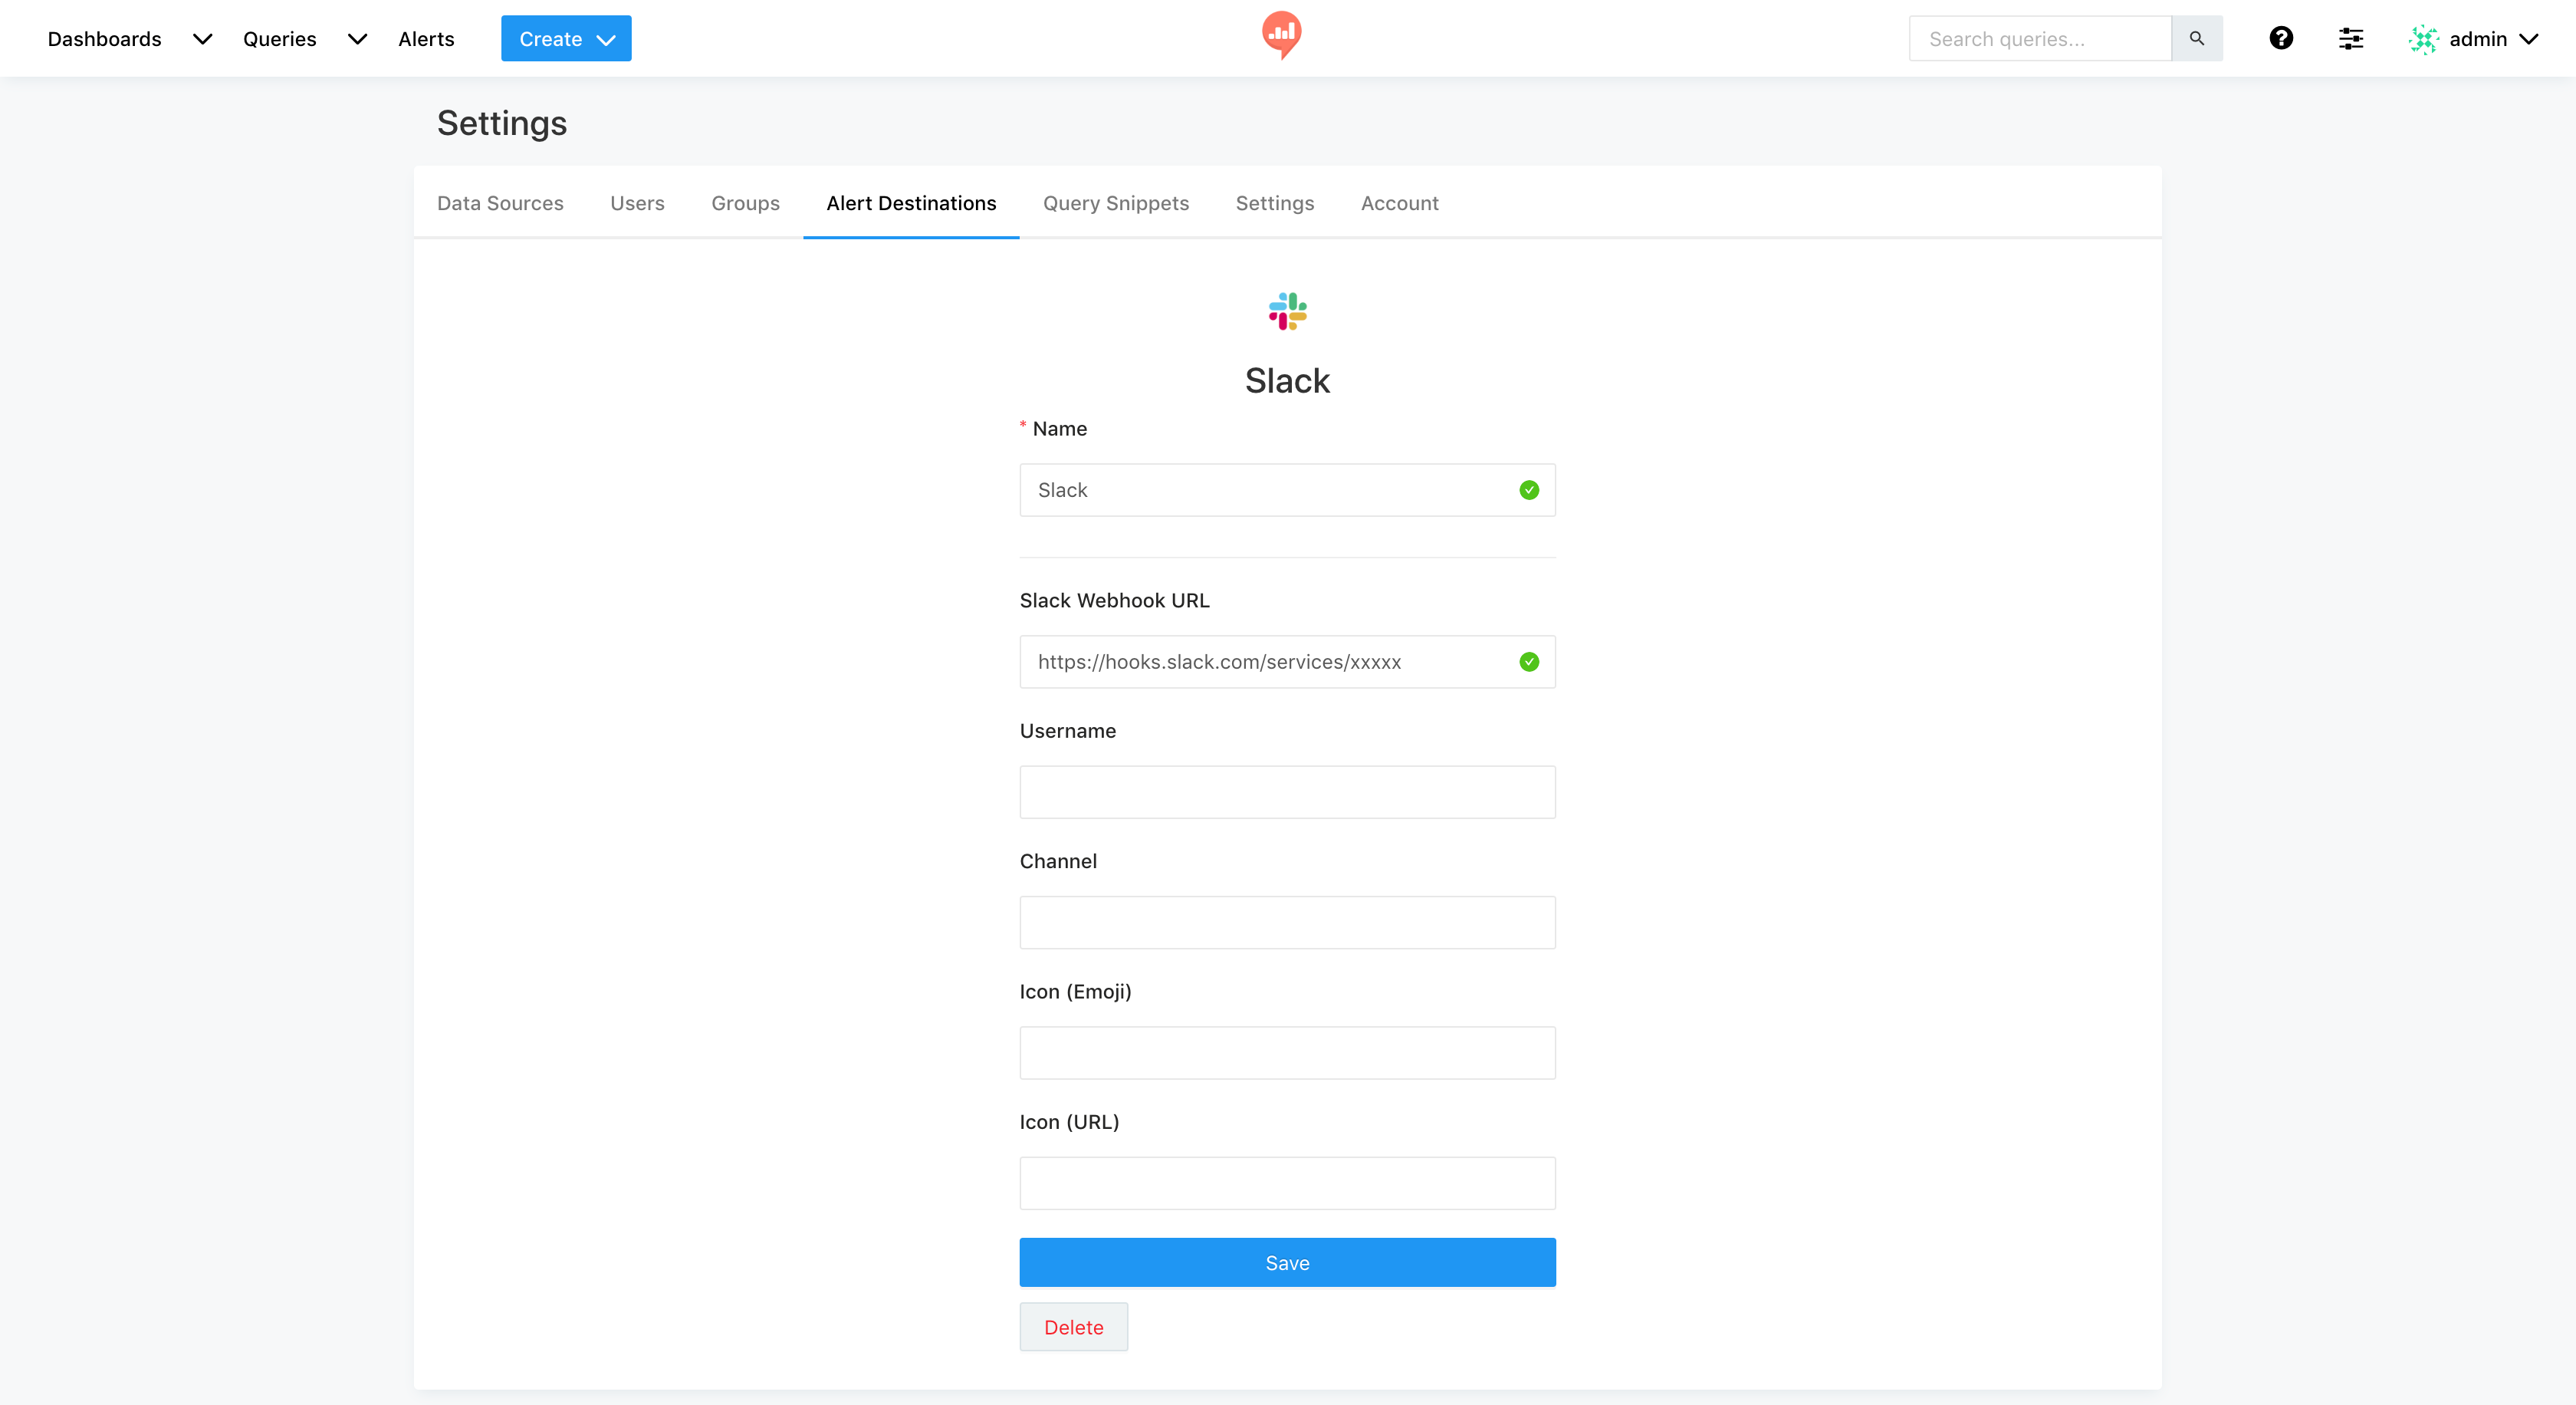Click into the Search queries box
Screen dimensions: 2576x1405
click(x=2039, y=39)
